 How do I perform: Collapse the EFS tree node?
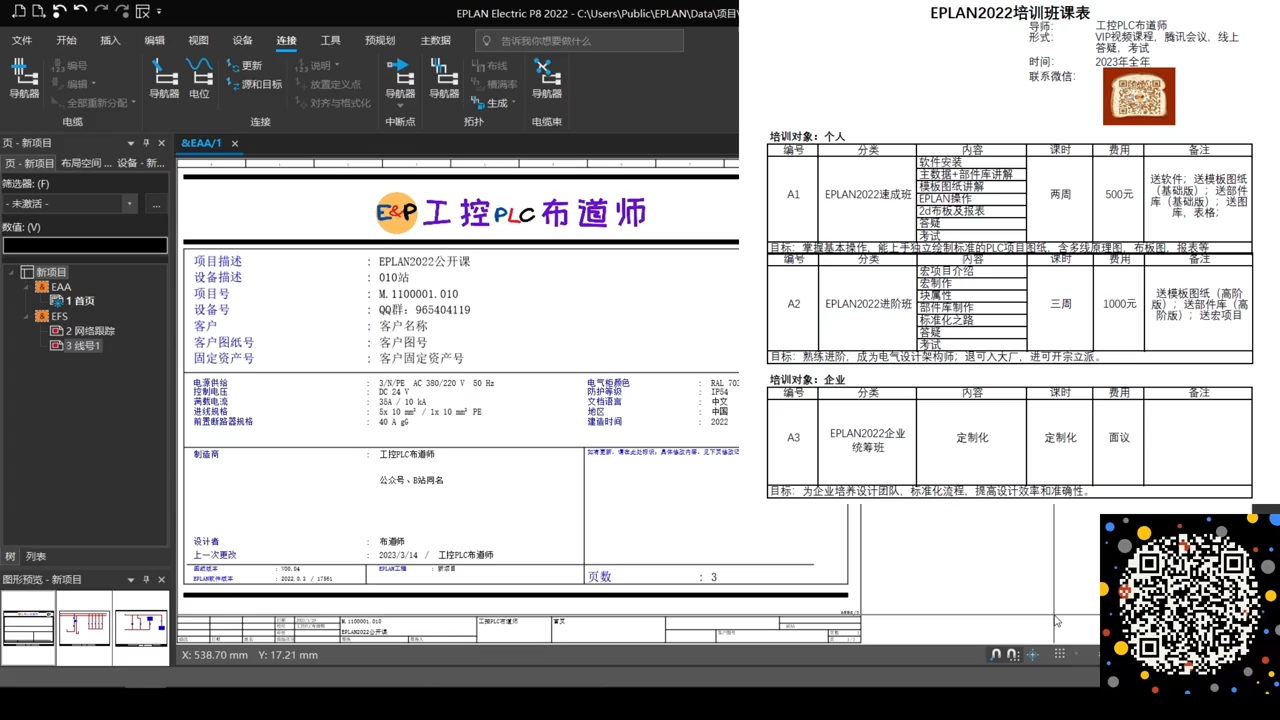coord(27,316)
